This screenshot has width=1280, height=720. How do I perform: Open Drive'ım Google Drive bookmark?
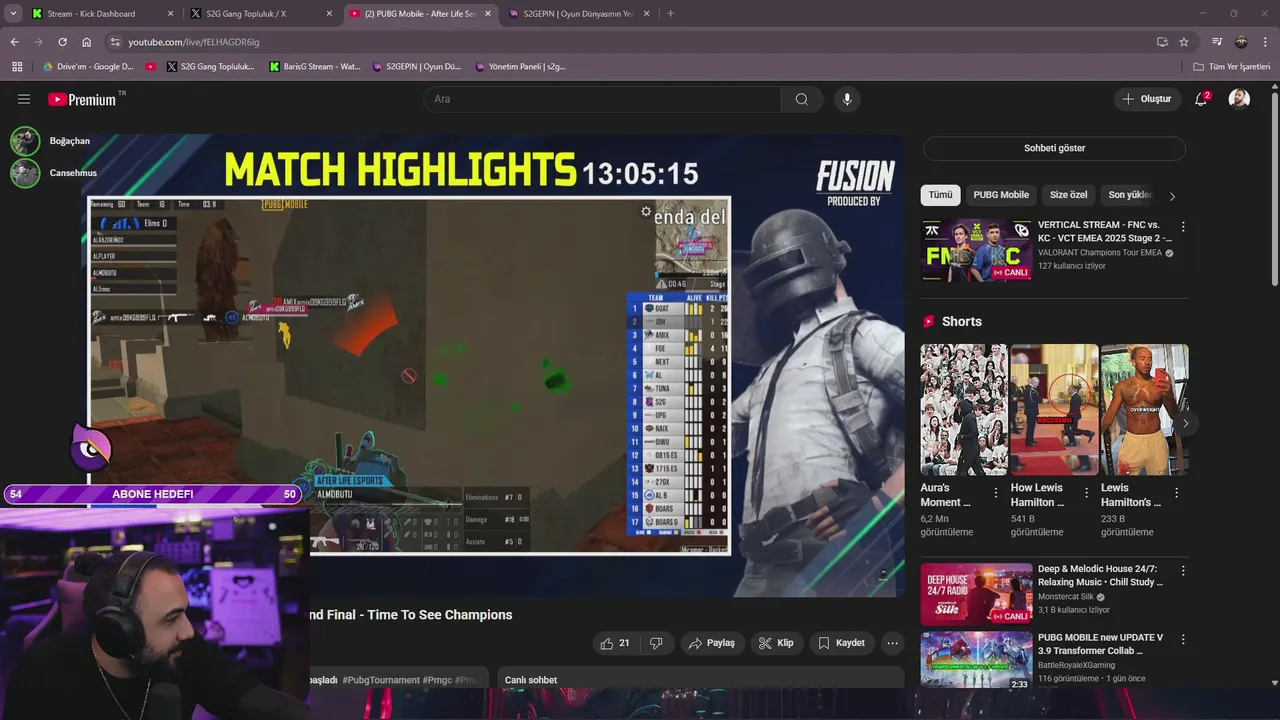(x=88, y=67)
